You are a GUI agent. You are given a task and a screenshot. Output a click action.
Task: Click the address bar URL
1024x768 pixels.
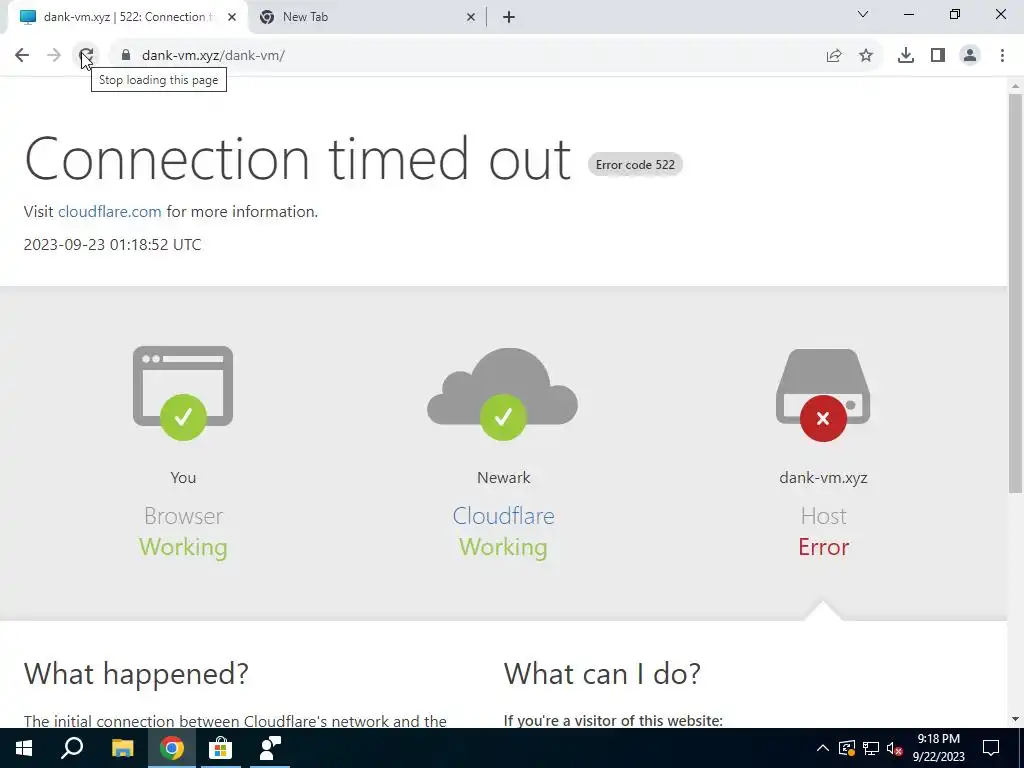(213, 56)
